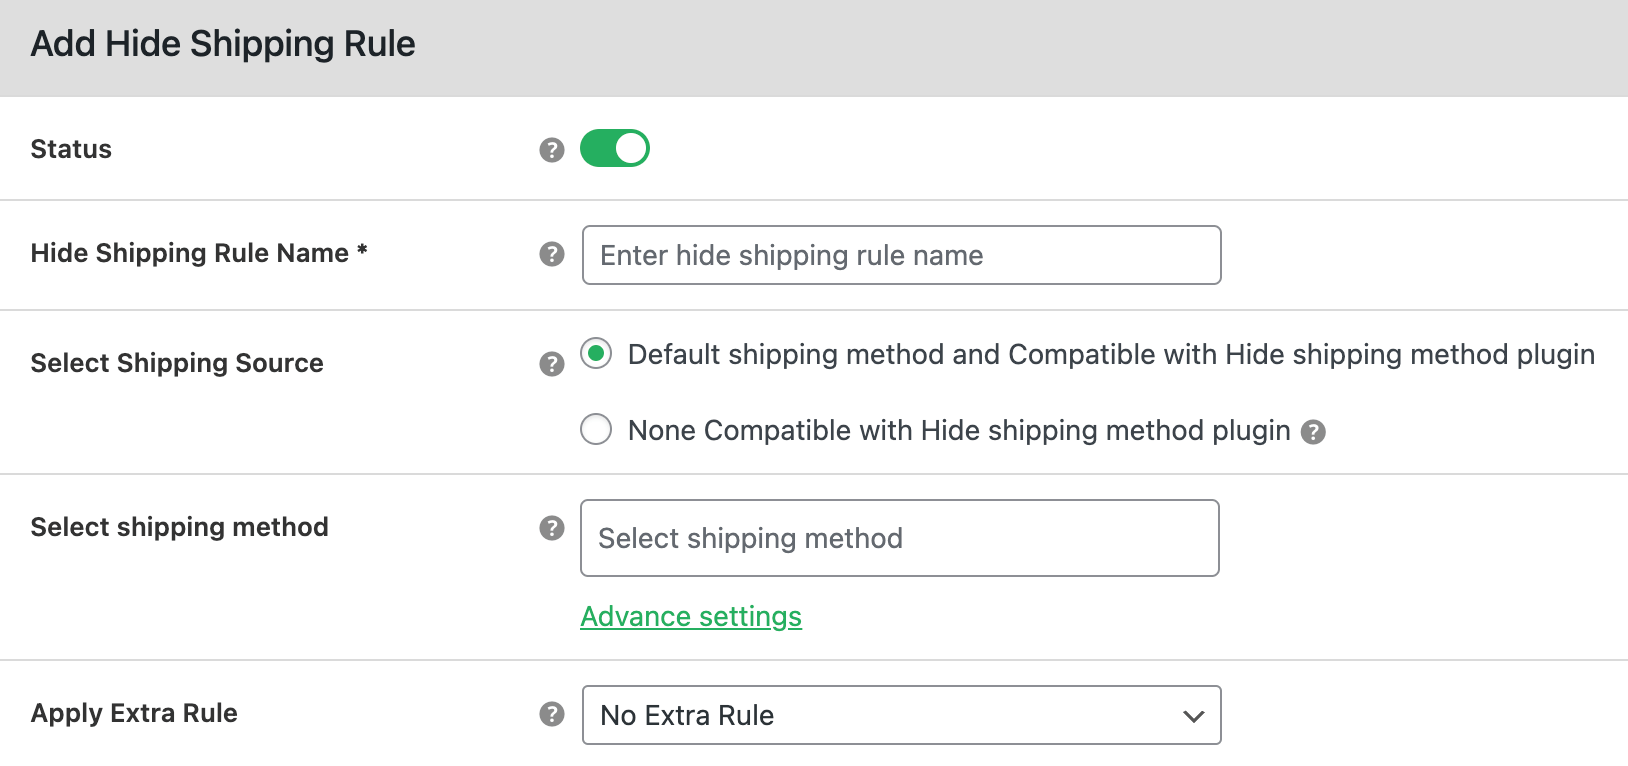Click the Add Hide Shipping Rule header
Image resolution: width=1628 pixels, height=766 pixels.
pyautogui.click(x=224, y=44)
